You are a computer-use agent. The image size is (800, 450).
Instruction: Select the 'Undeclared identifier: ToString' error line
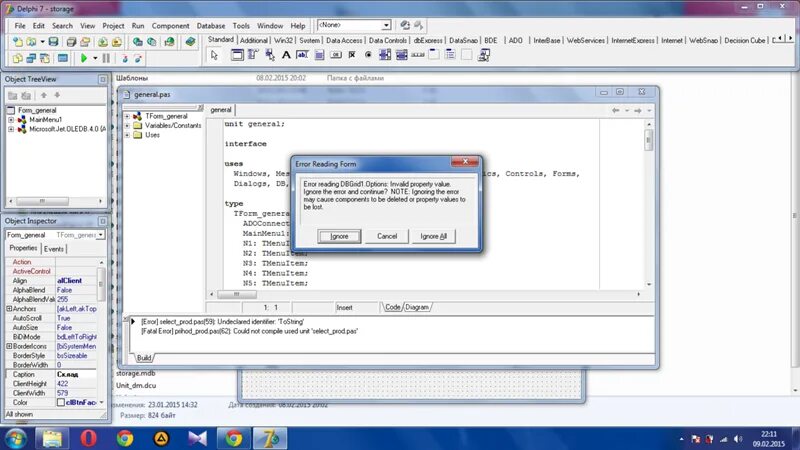[222, 322]
